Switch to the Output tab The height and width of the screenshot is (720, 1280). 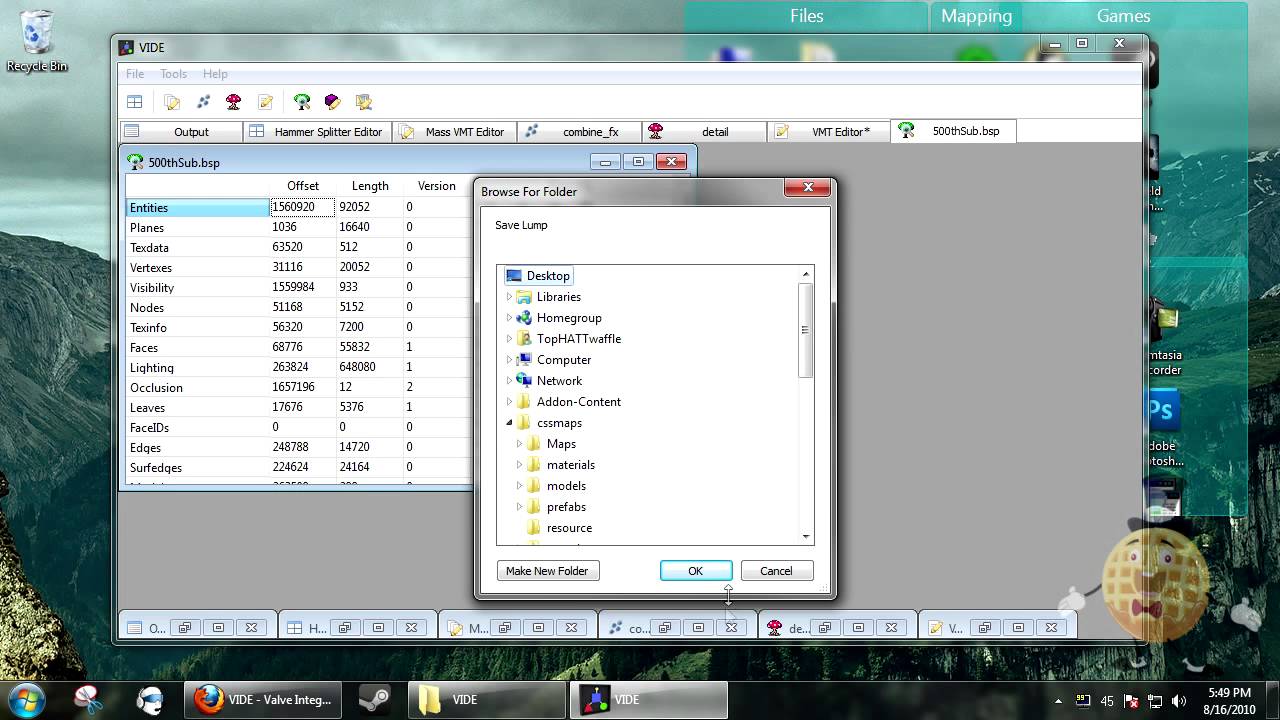coord(181,131)
